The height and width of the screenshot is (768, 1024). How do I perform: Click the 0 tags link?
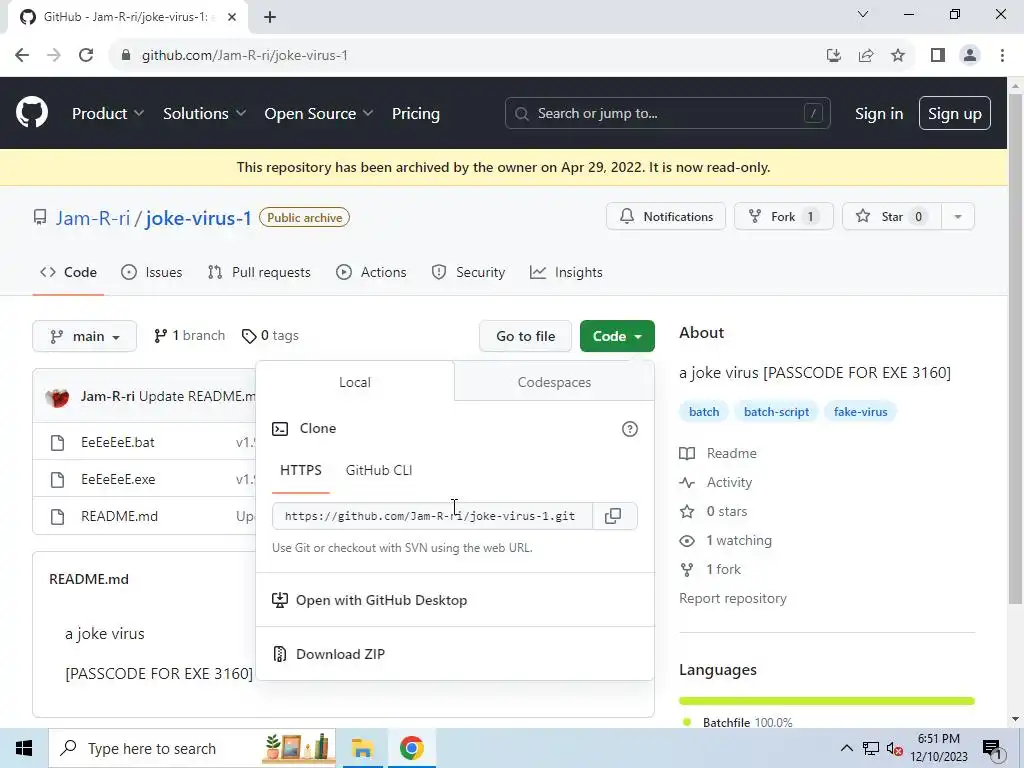tap(270, 336)
